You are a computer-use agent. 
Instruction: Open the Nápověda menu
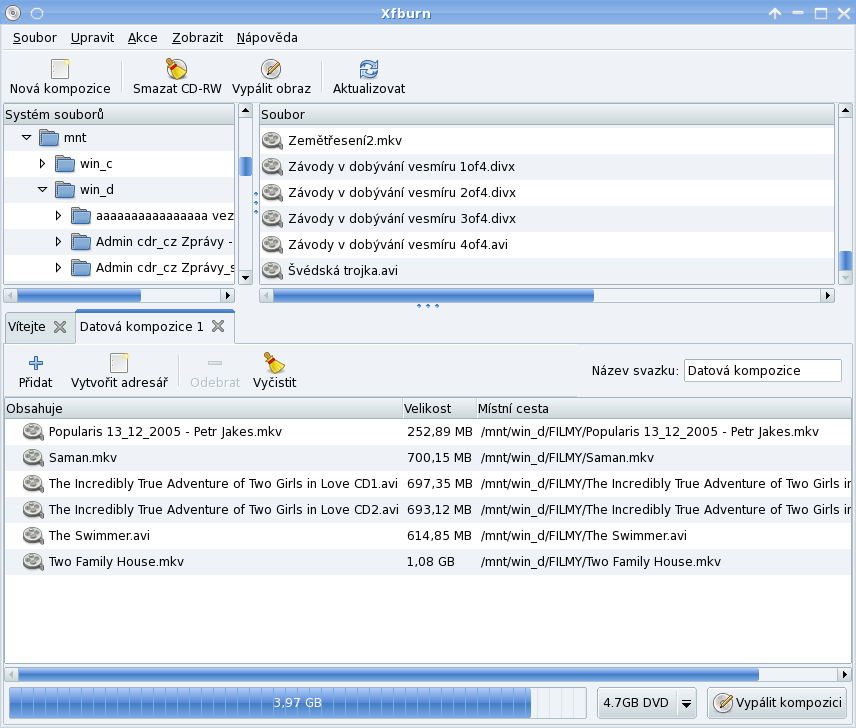(267, 38)
